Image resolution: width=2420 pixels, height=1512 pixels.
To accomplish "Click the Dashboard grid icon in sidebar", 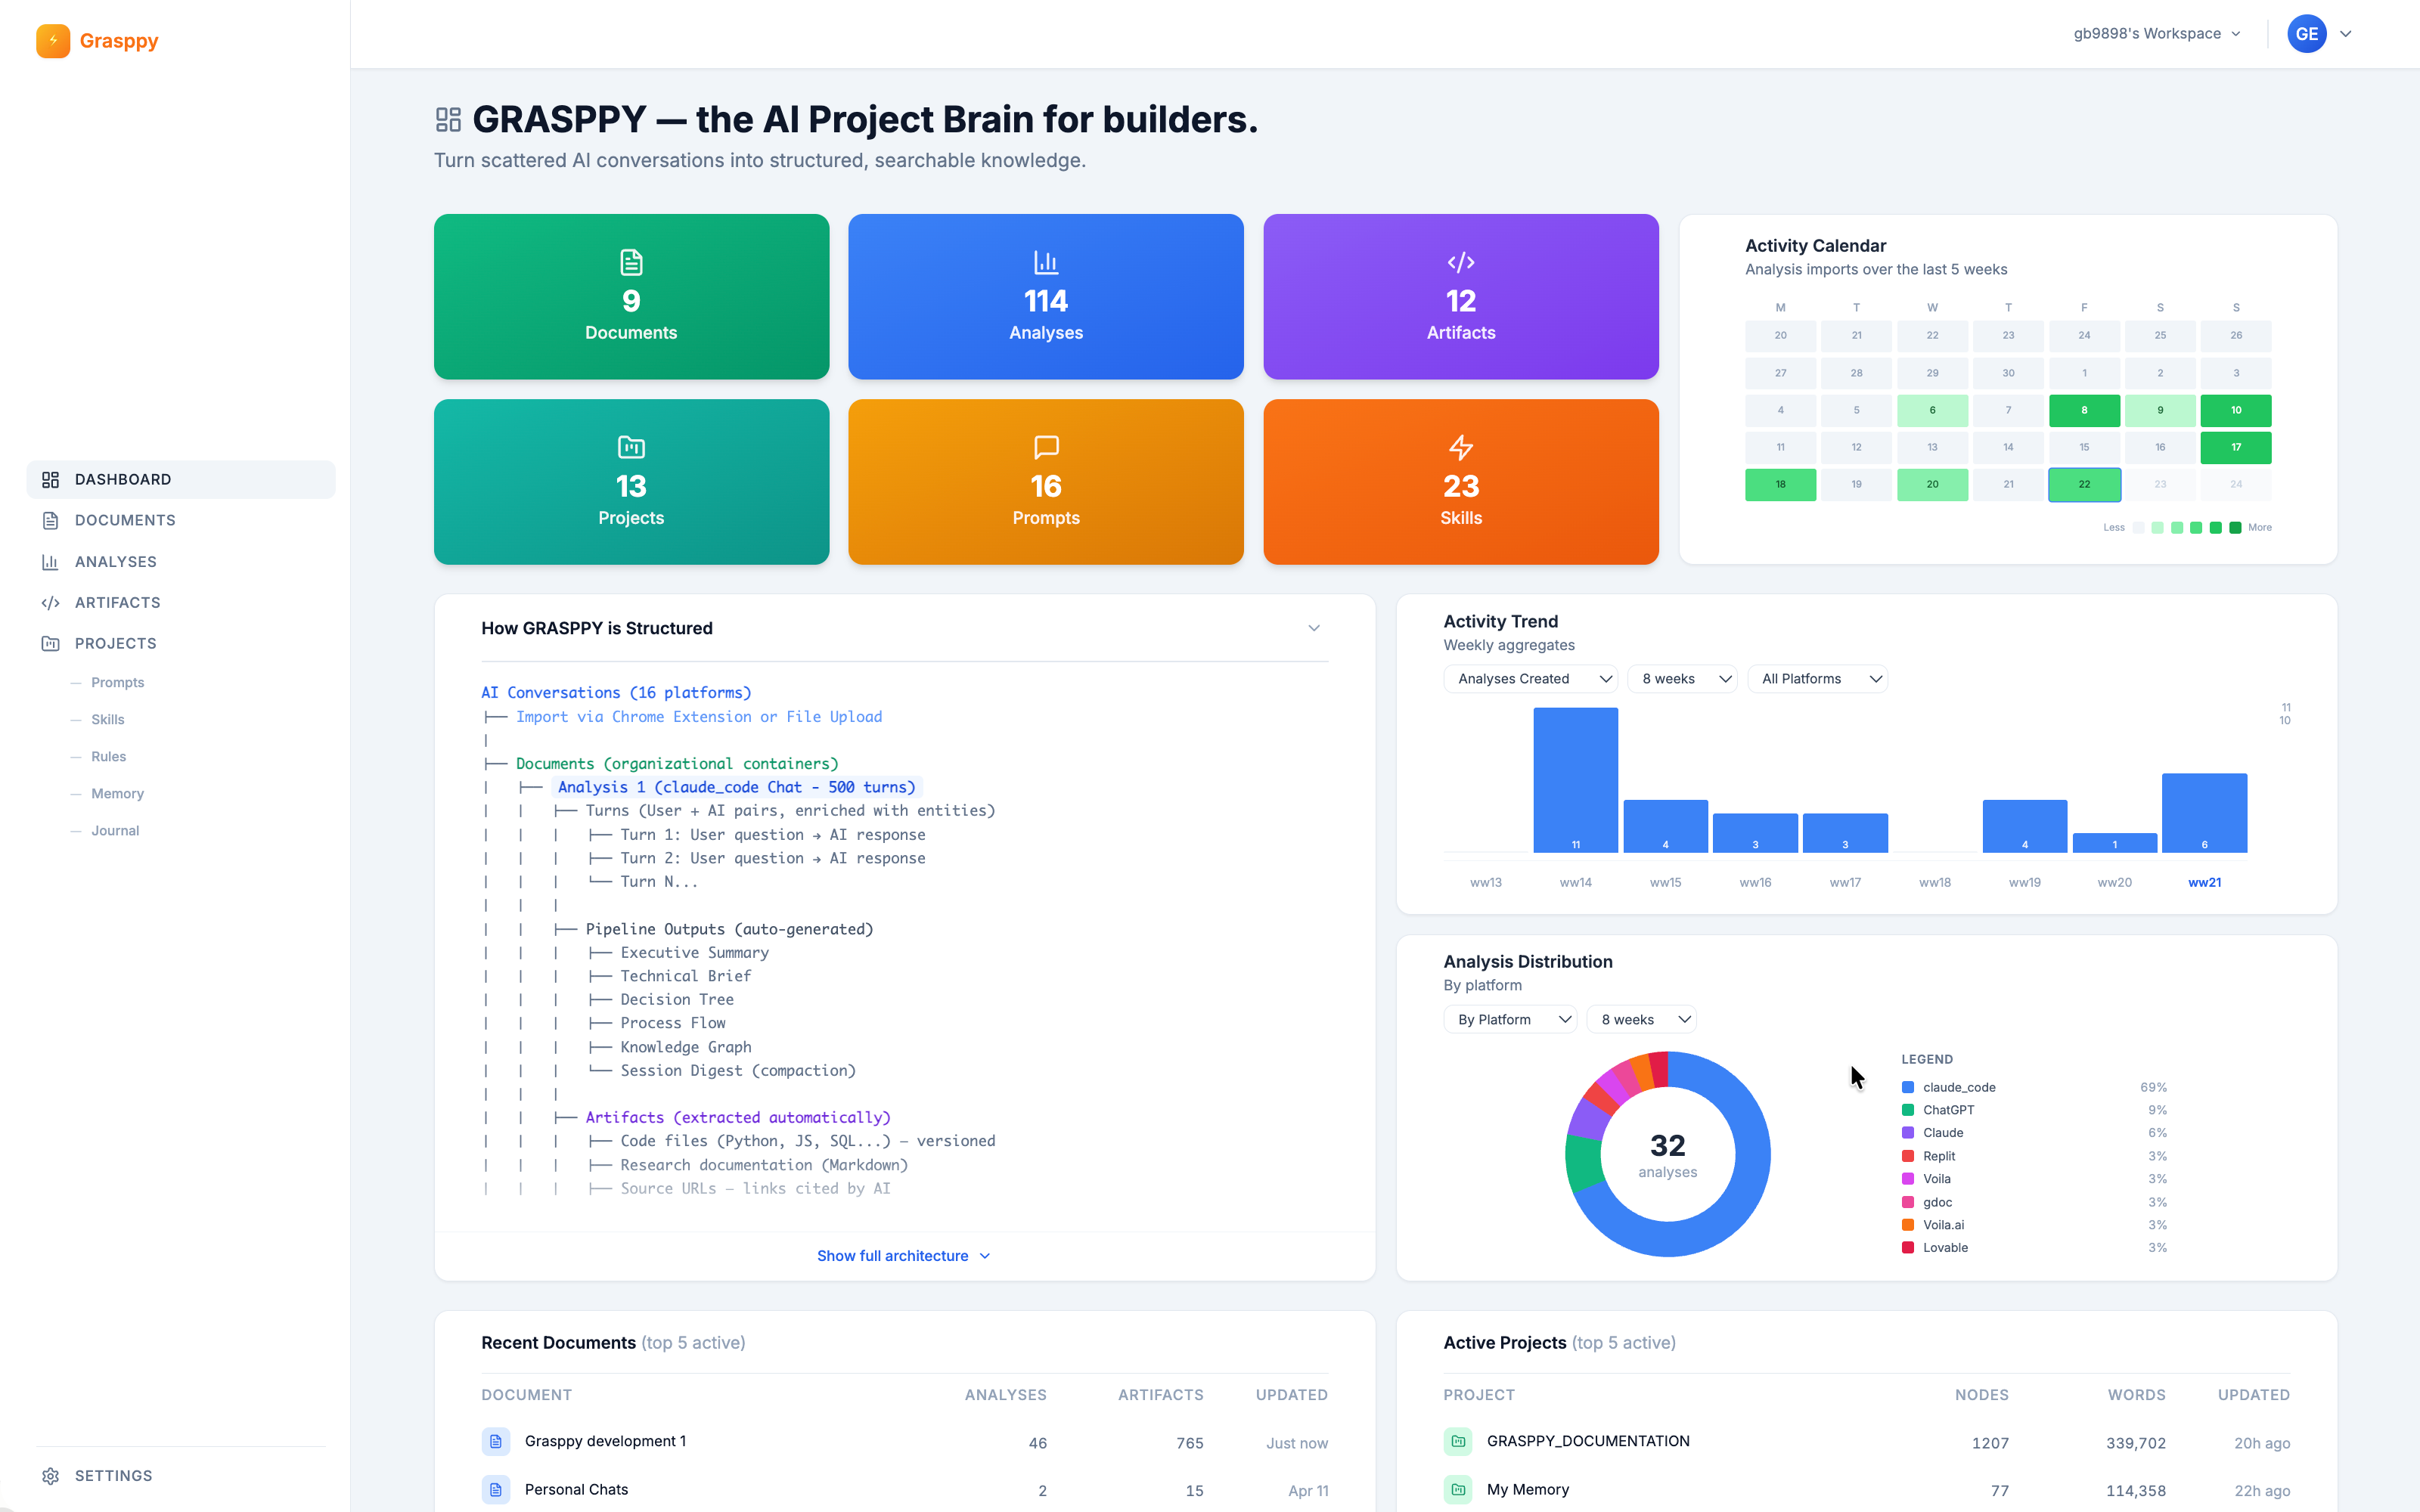I will point(50,480).
